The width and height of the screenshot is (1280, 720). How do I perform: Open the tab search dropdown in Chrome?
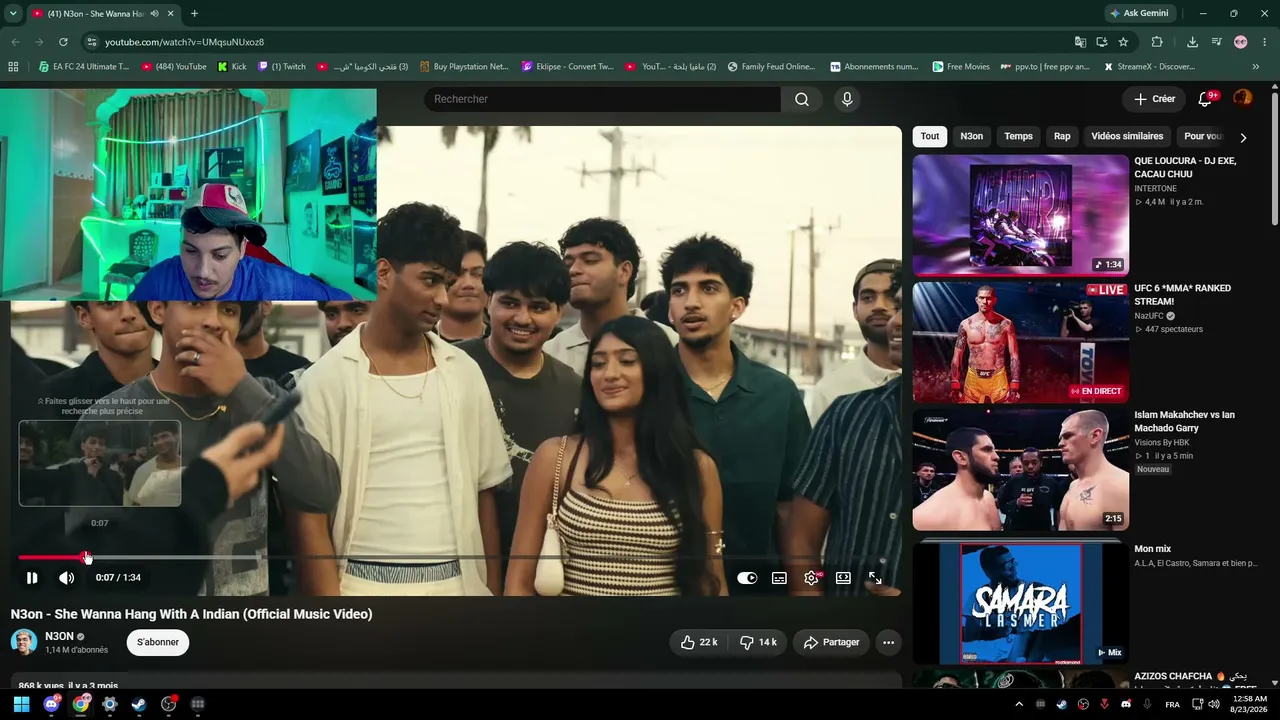[13, 14]
